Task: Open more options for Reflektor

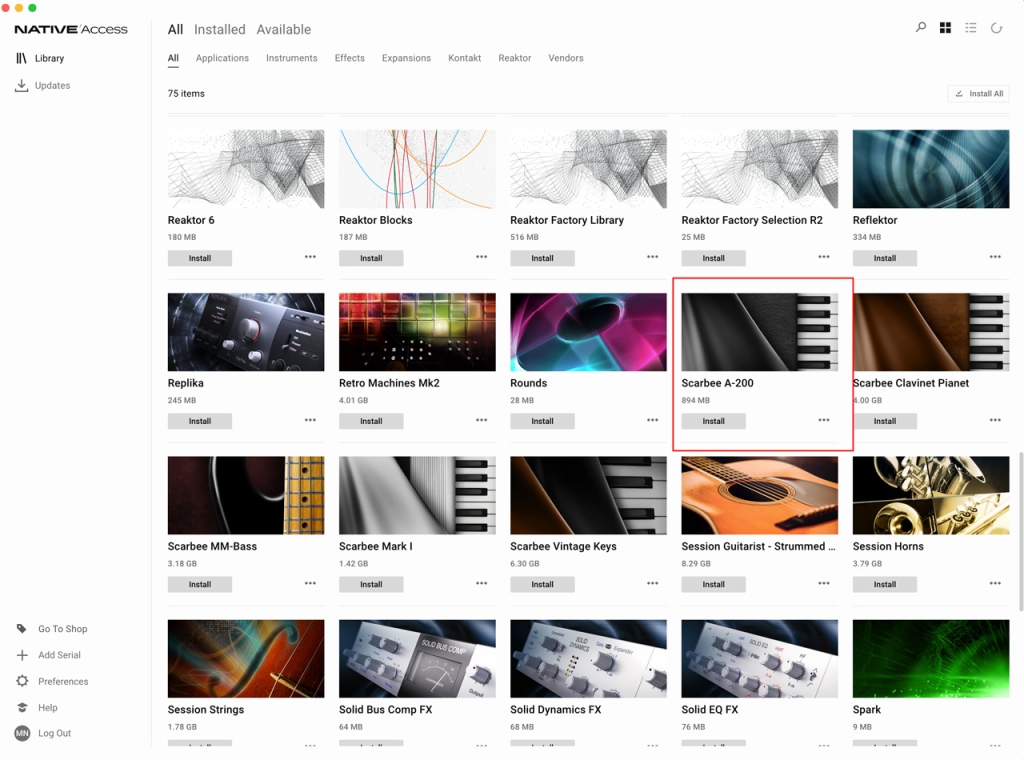Action: coord(995,257)
